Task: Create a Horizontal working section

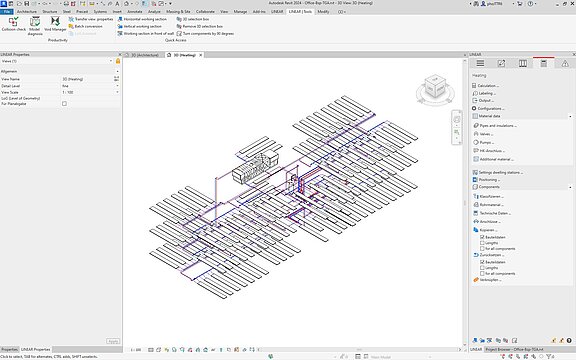Action: click(142, 19)
